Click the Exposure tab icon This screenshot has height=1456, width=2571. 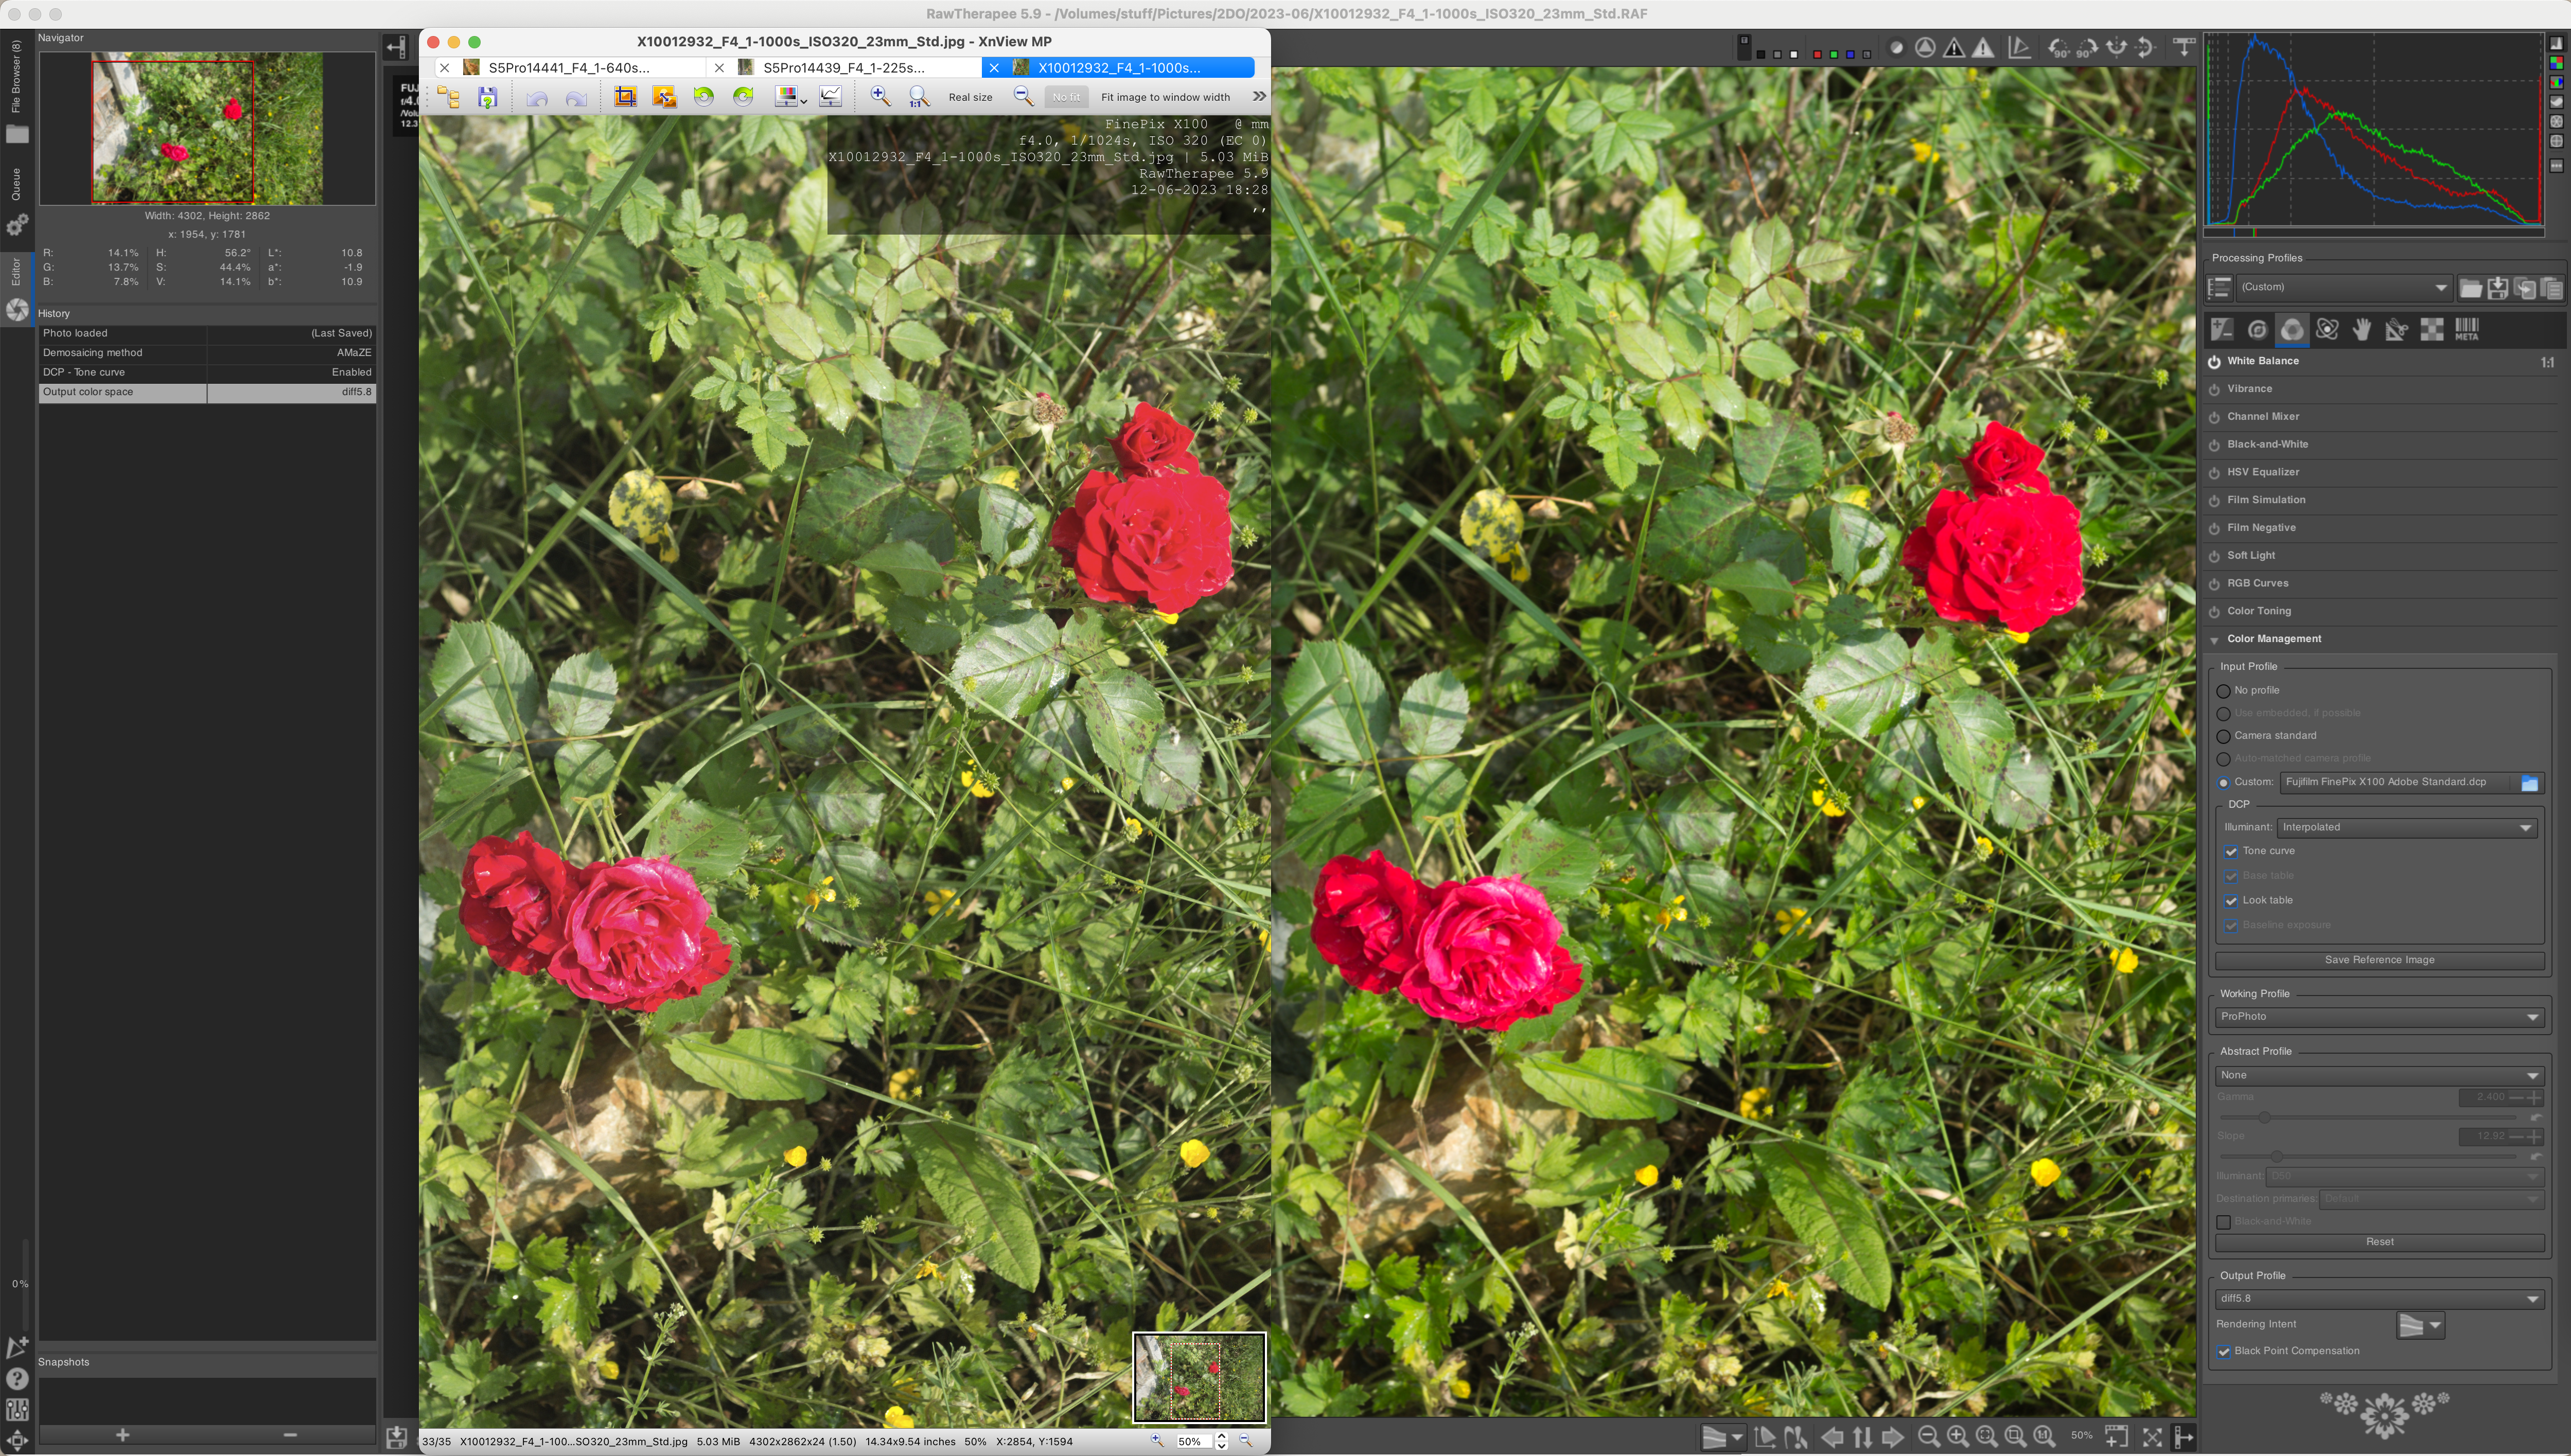click(x=2222, y=330)
